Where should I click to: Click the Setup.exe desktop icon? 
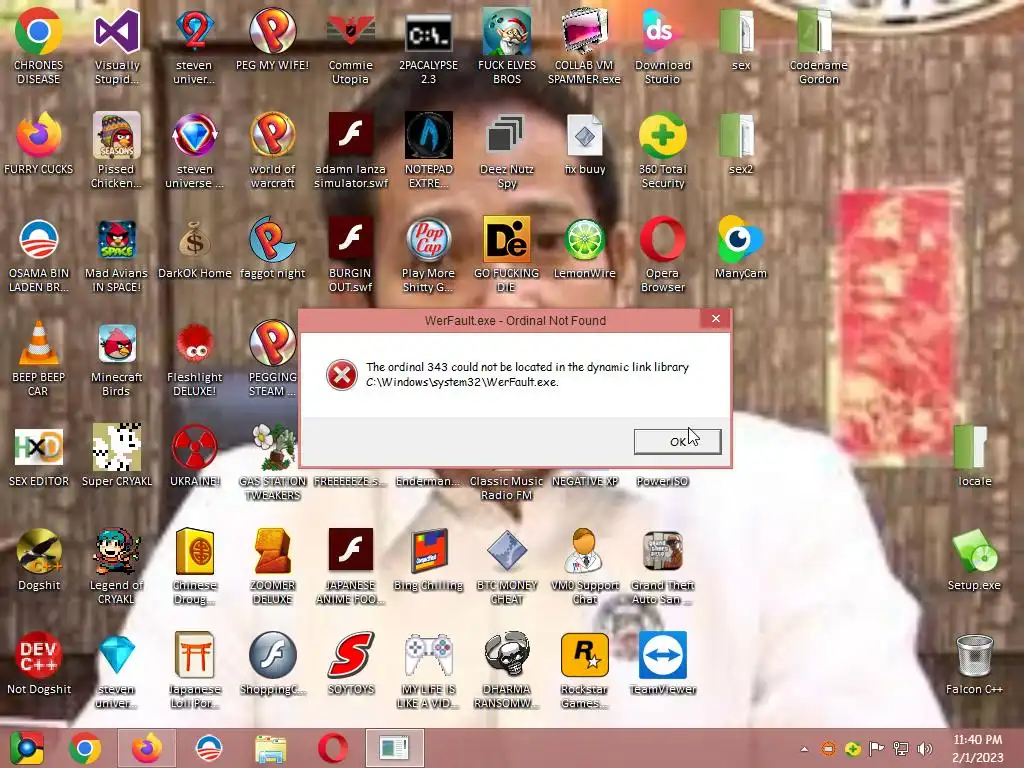tap(974, 560)
